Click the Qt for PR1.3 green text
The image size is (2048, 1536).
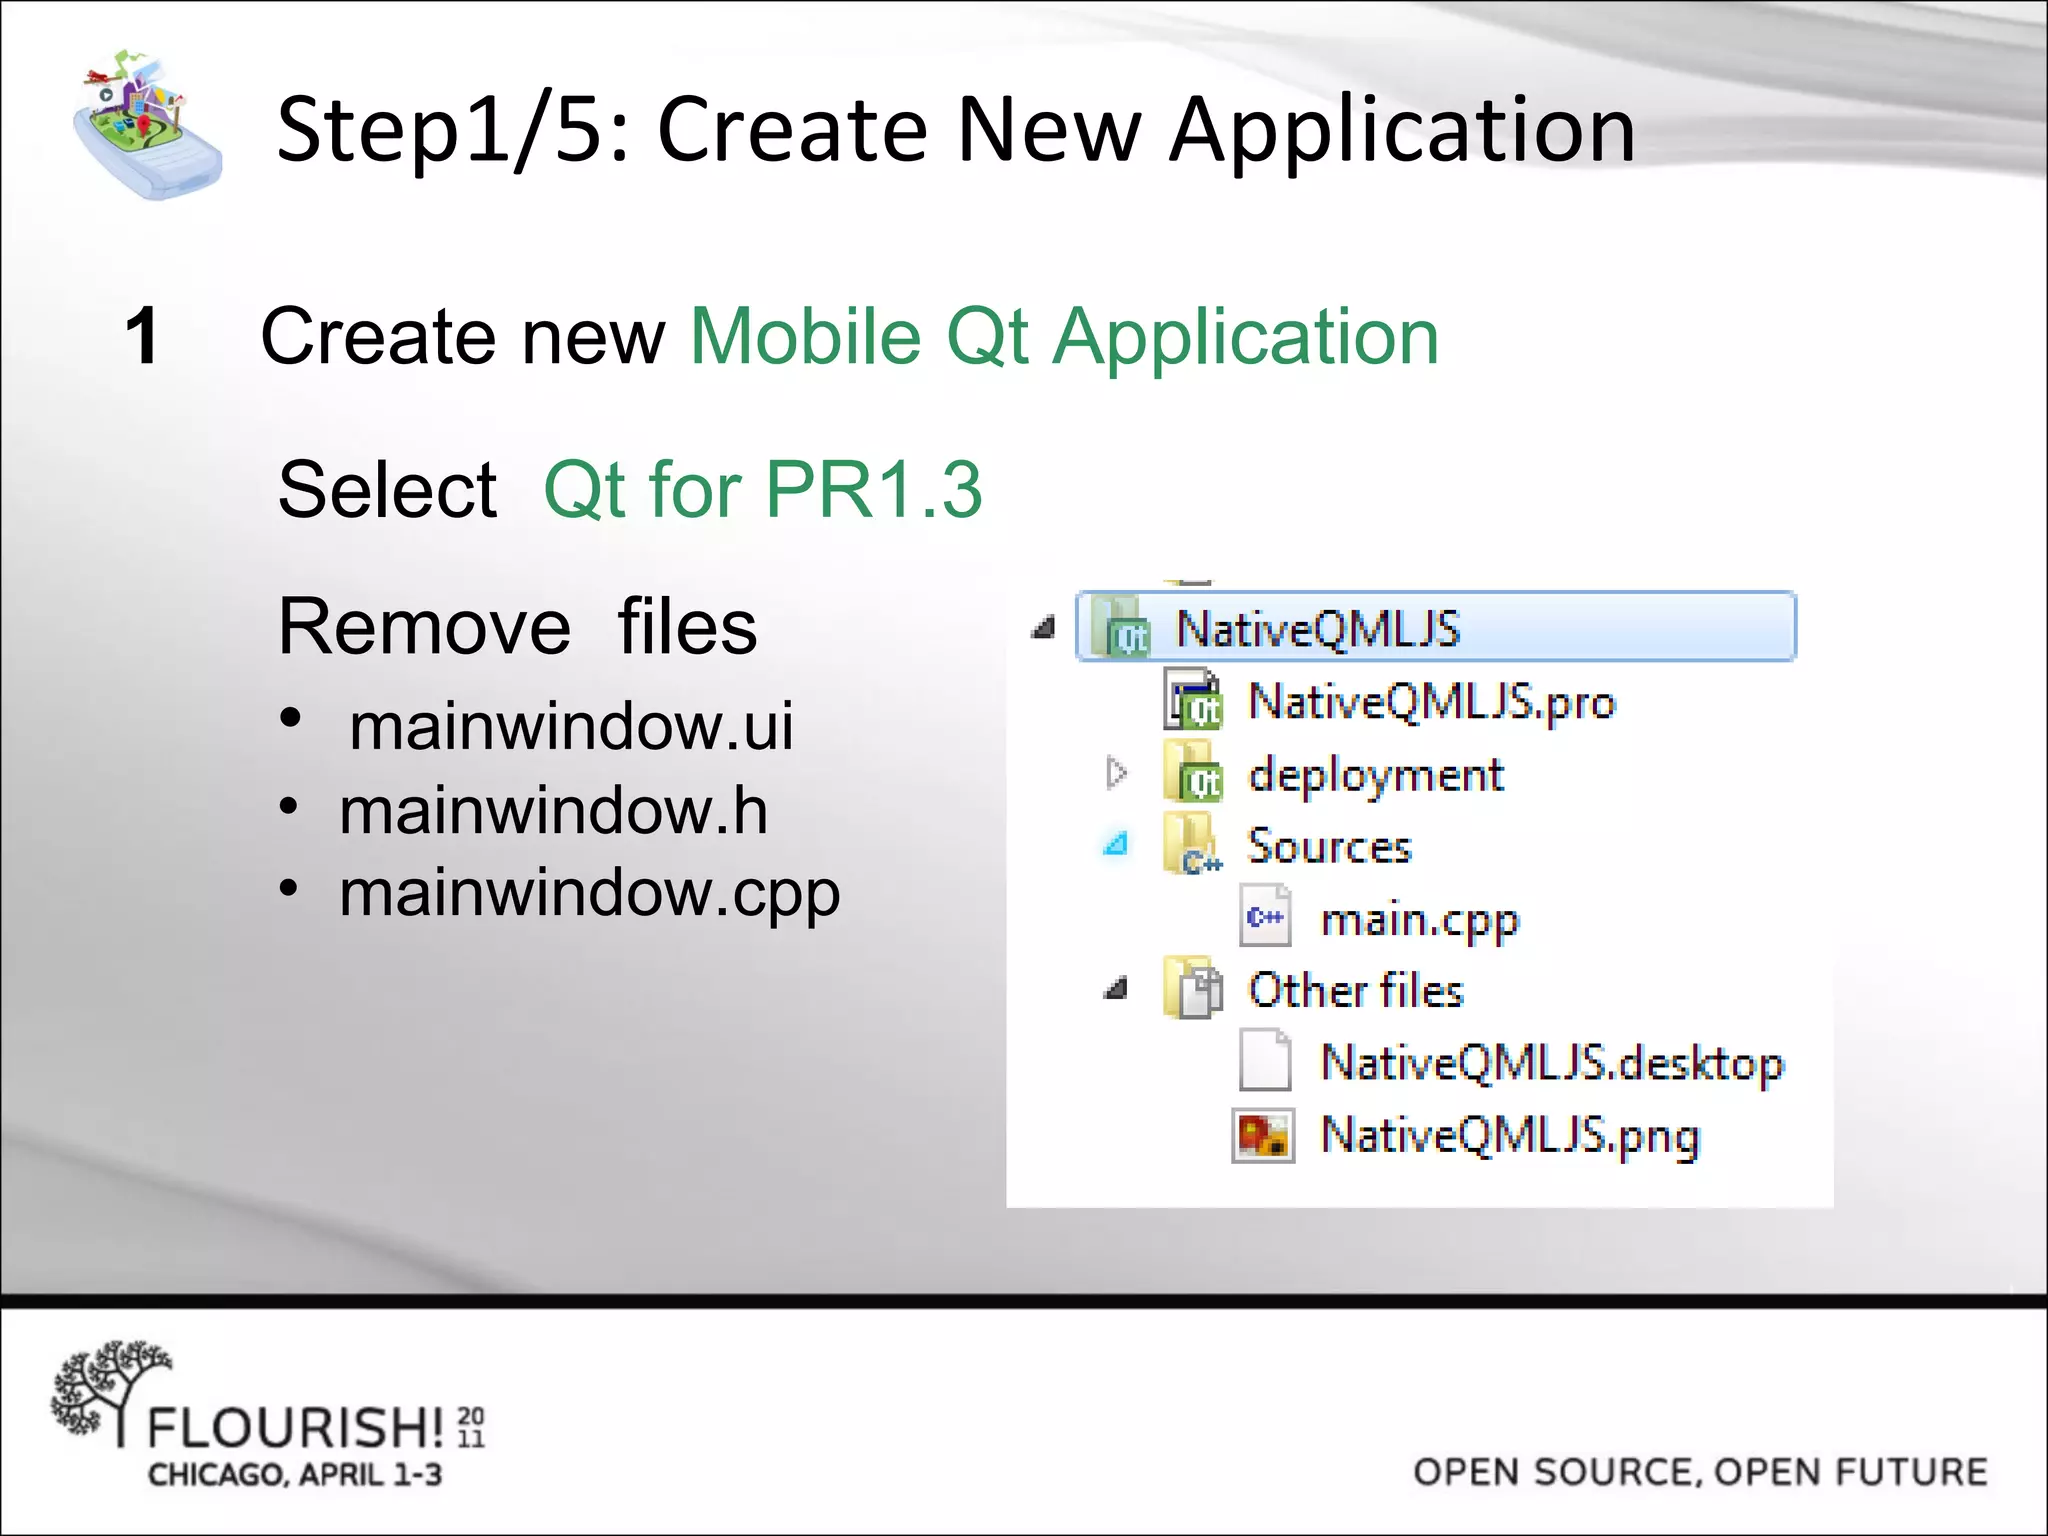[x=763, y=490]
